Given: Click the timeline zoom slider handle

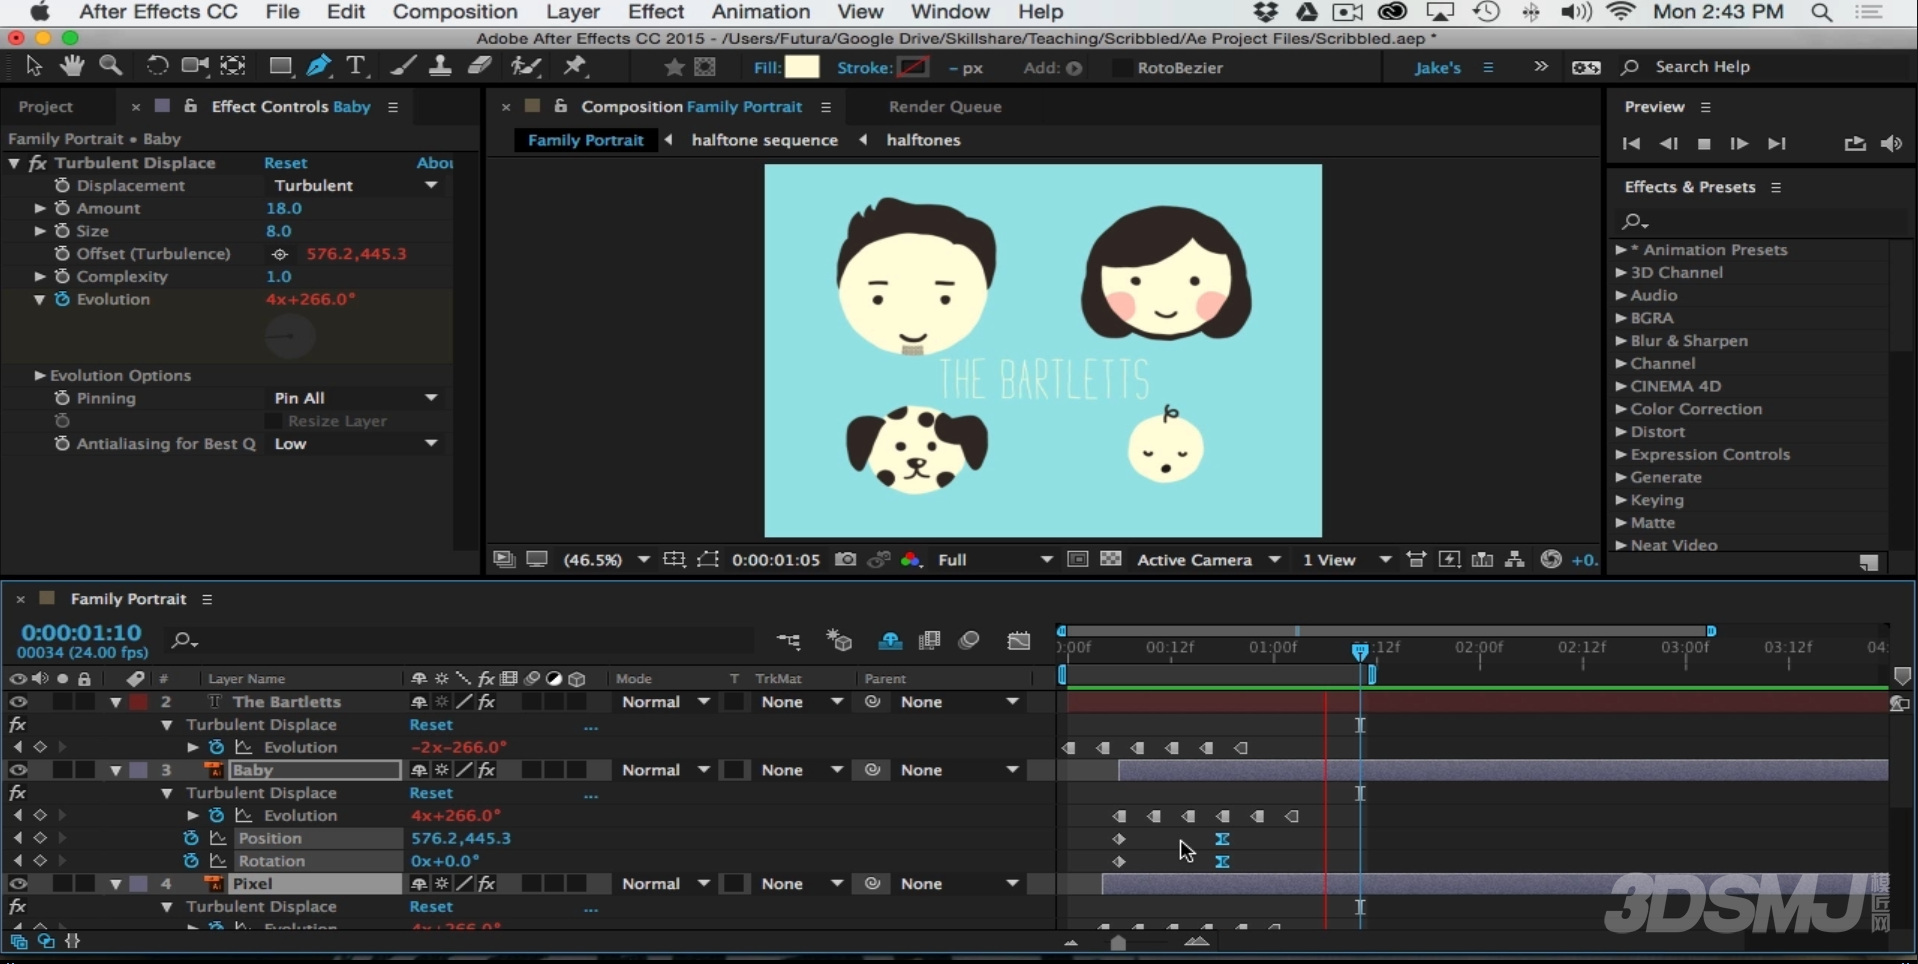Looking at the screenshot, I should 1118,943.
